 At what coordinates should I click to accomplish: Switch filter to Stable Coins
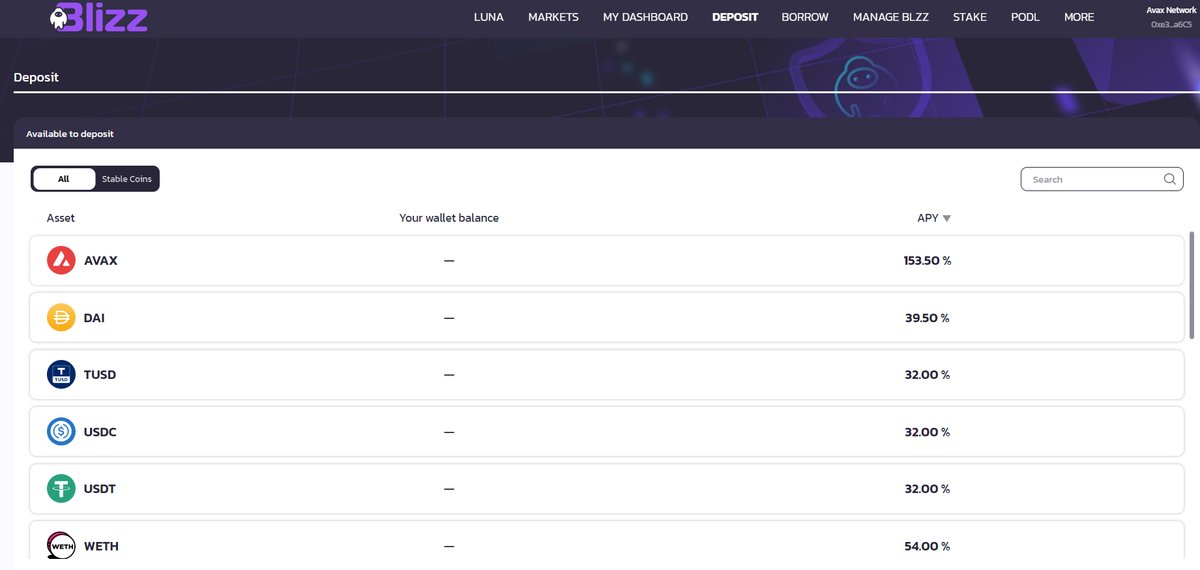(127, 179)
